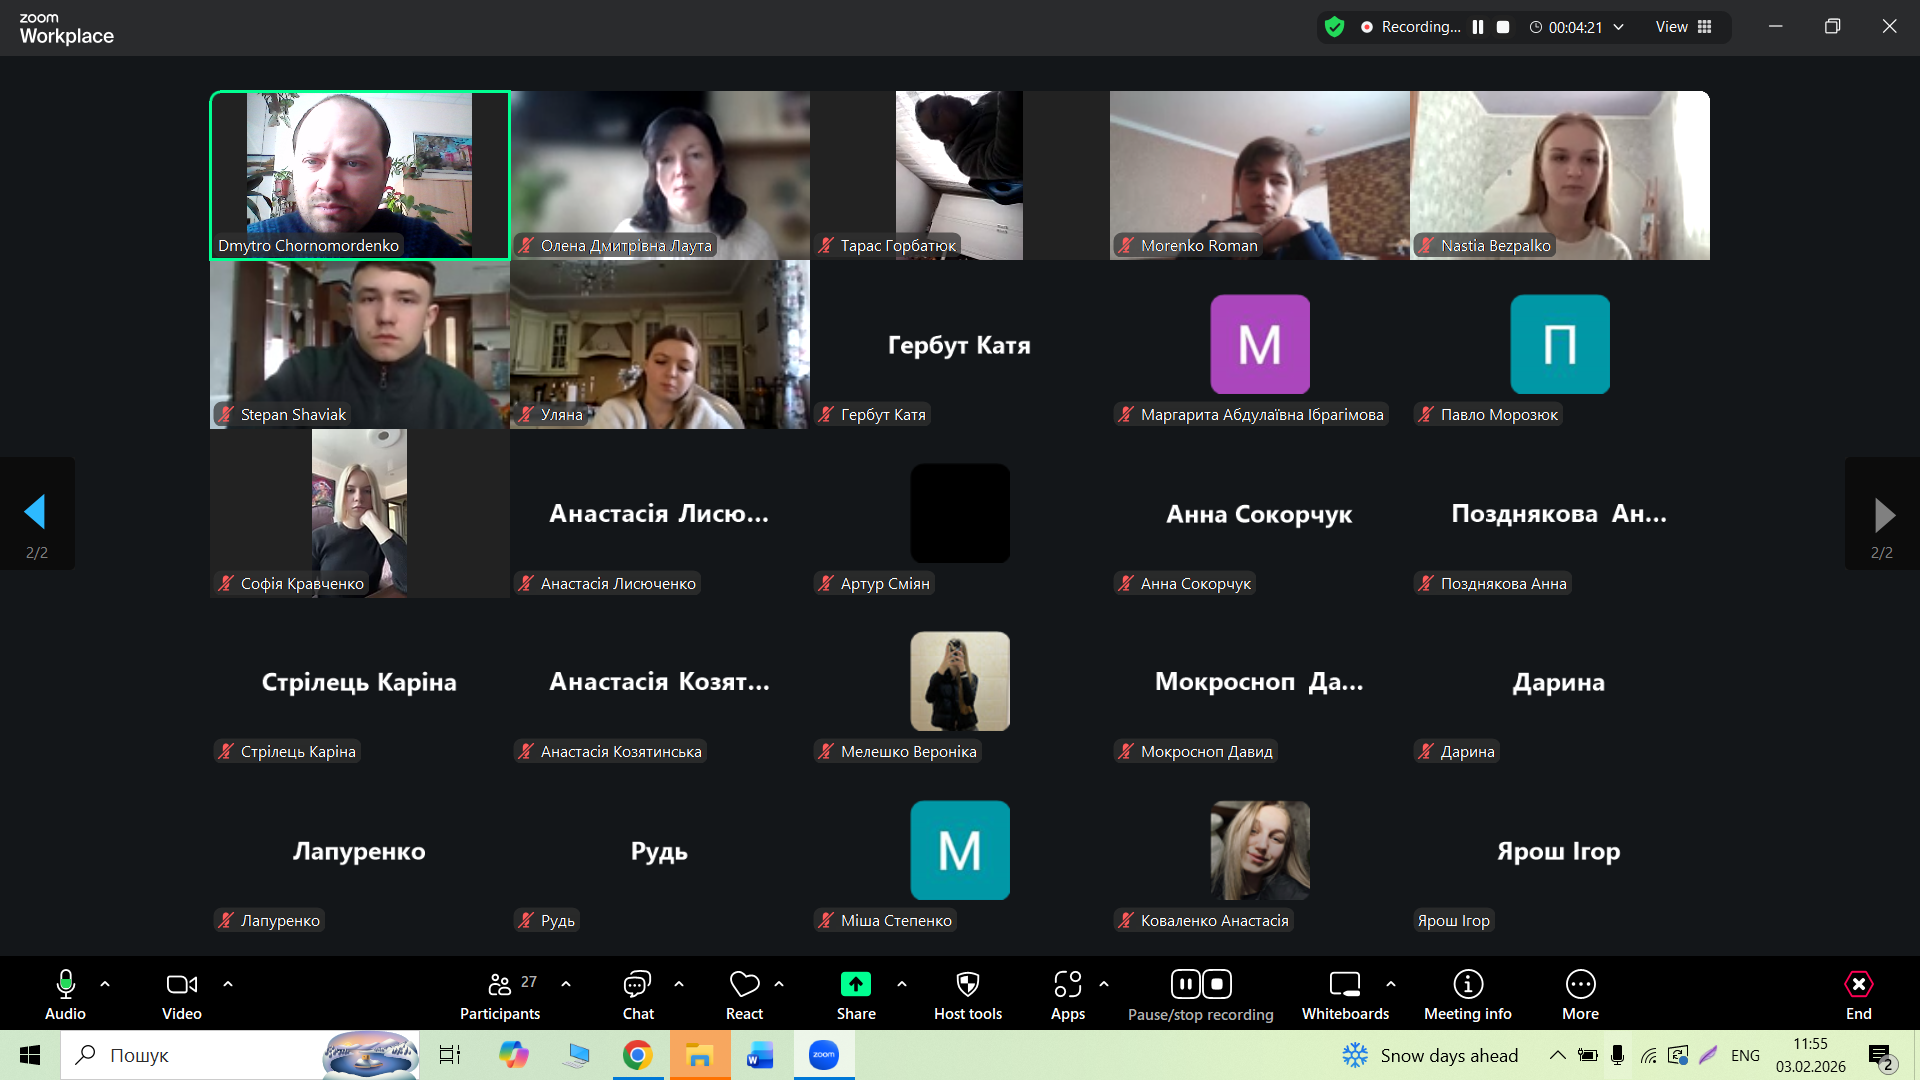Expand the video options chevron
The image size is (1920, 1080).
(x=228, y=984)
